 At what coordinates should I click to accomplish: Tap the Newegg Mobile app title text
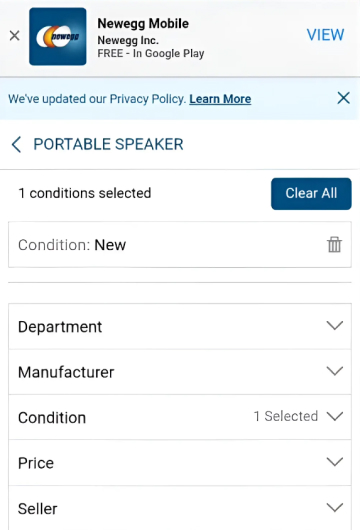pos(143,24)
